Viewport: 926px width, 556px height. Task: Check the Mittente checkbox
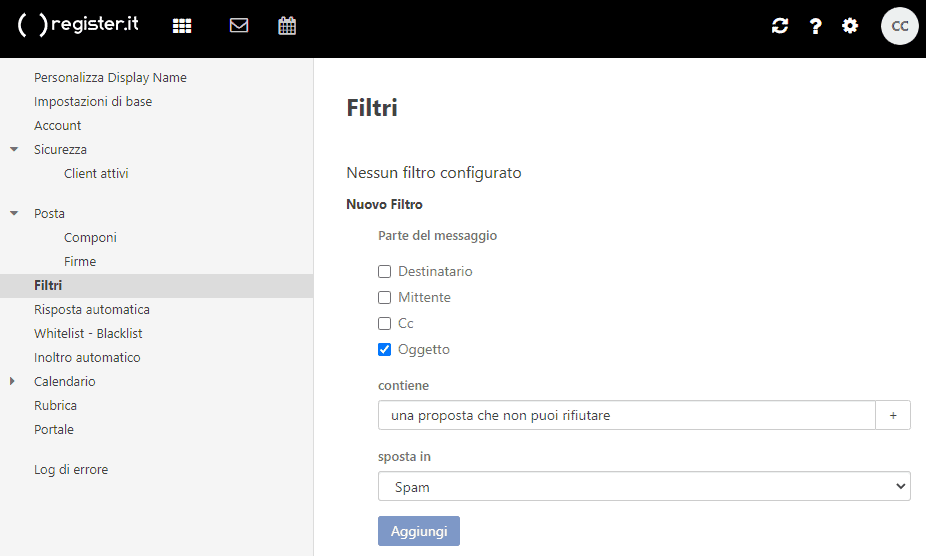coord(385,298)
